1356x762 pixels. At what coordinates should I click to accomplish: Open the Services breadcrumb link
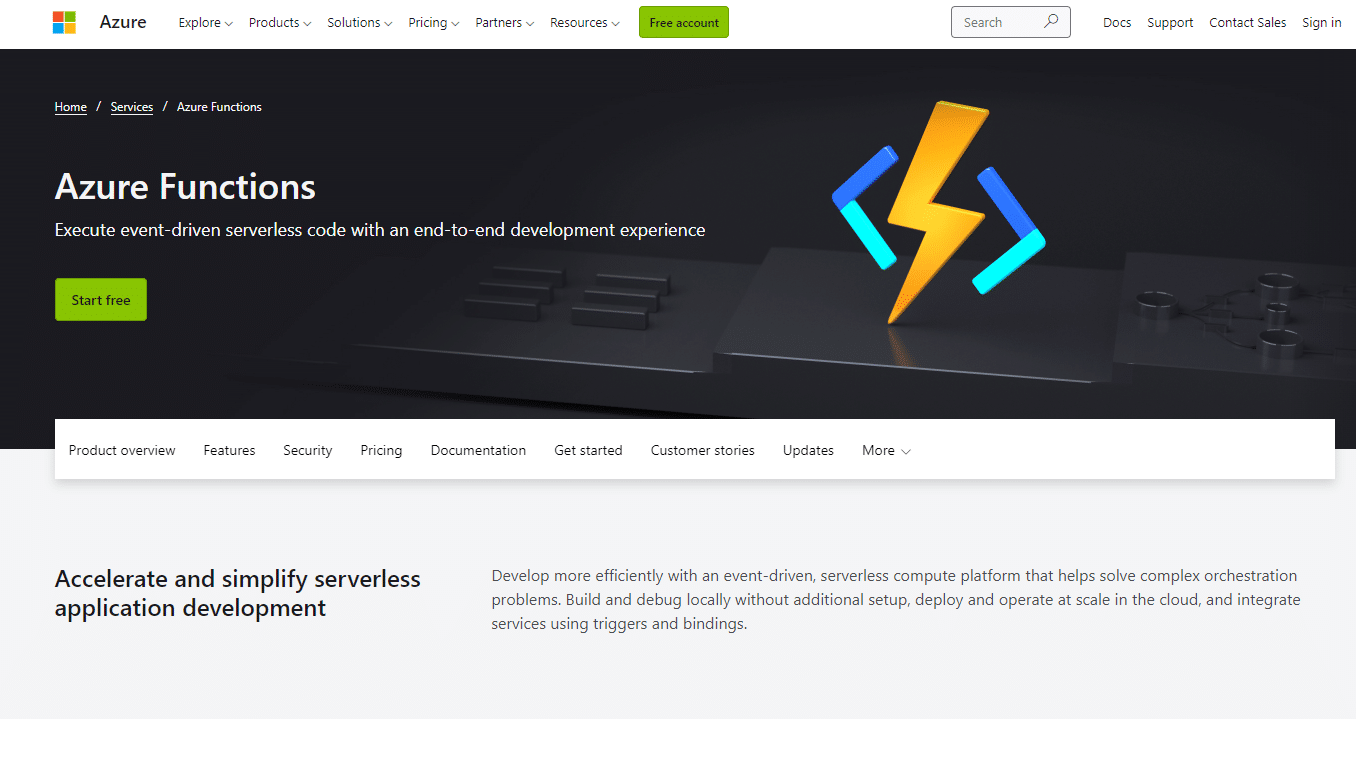coord(131,107)
